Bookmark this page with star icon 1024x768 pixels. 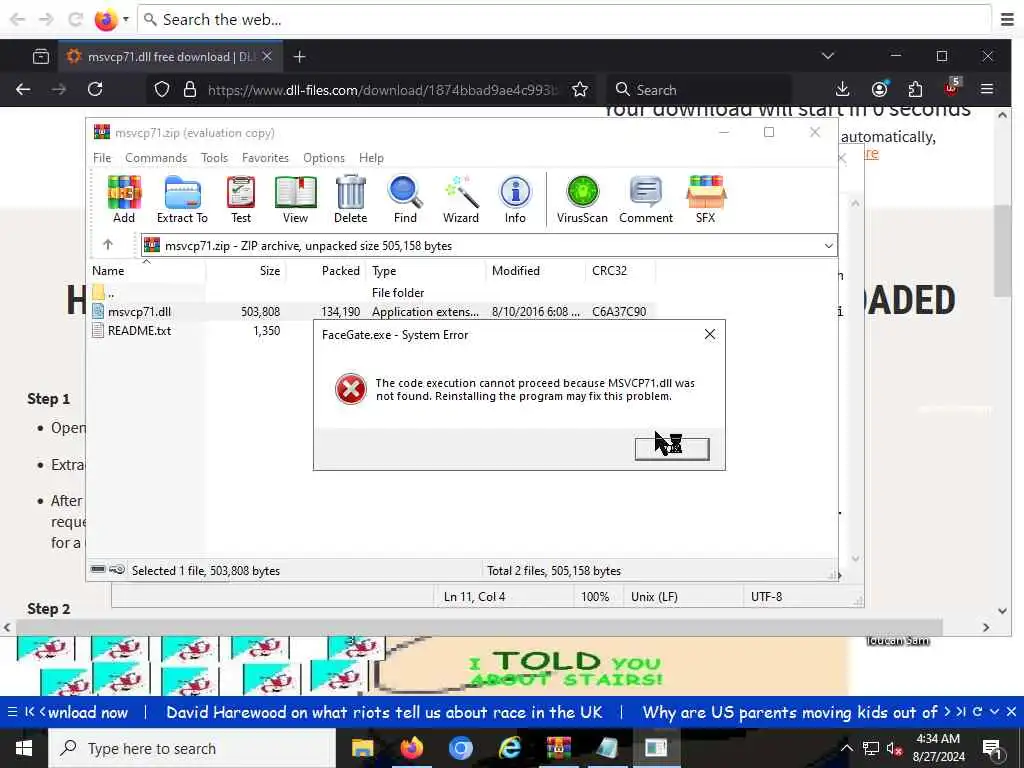[x=579, y=90]
